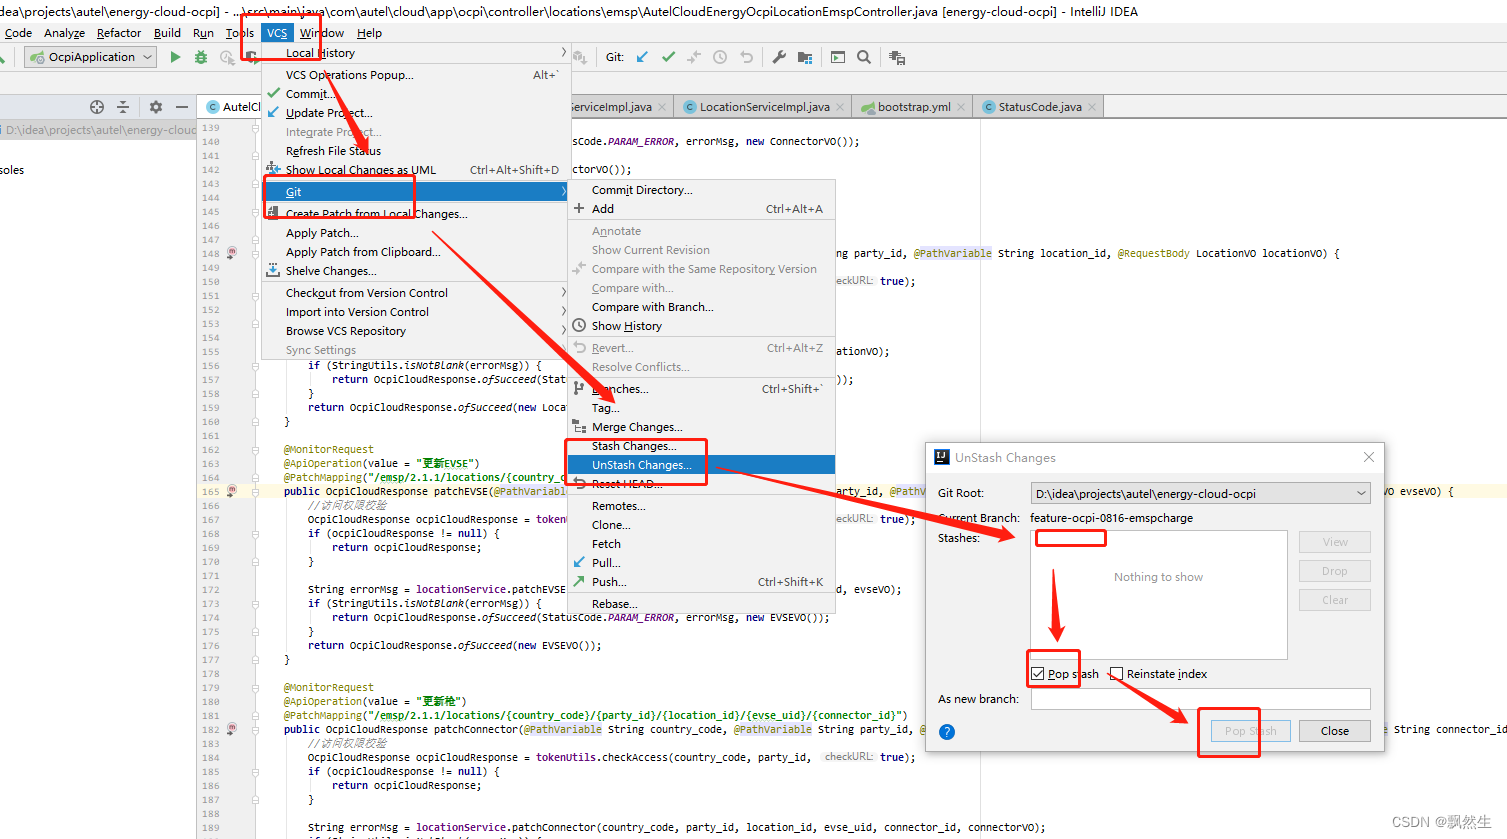Select the Git entry in VCS menu

(x=414, y=192)
